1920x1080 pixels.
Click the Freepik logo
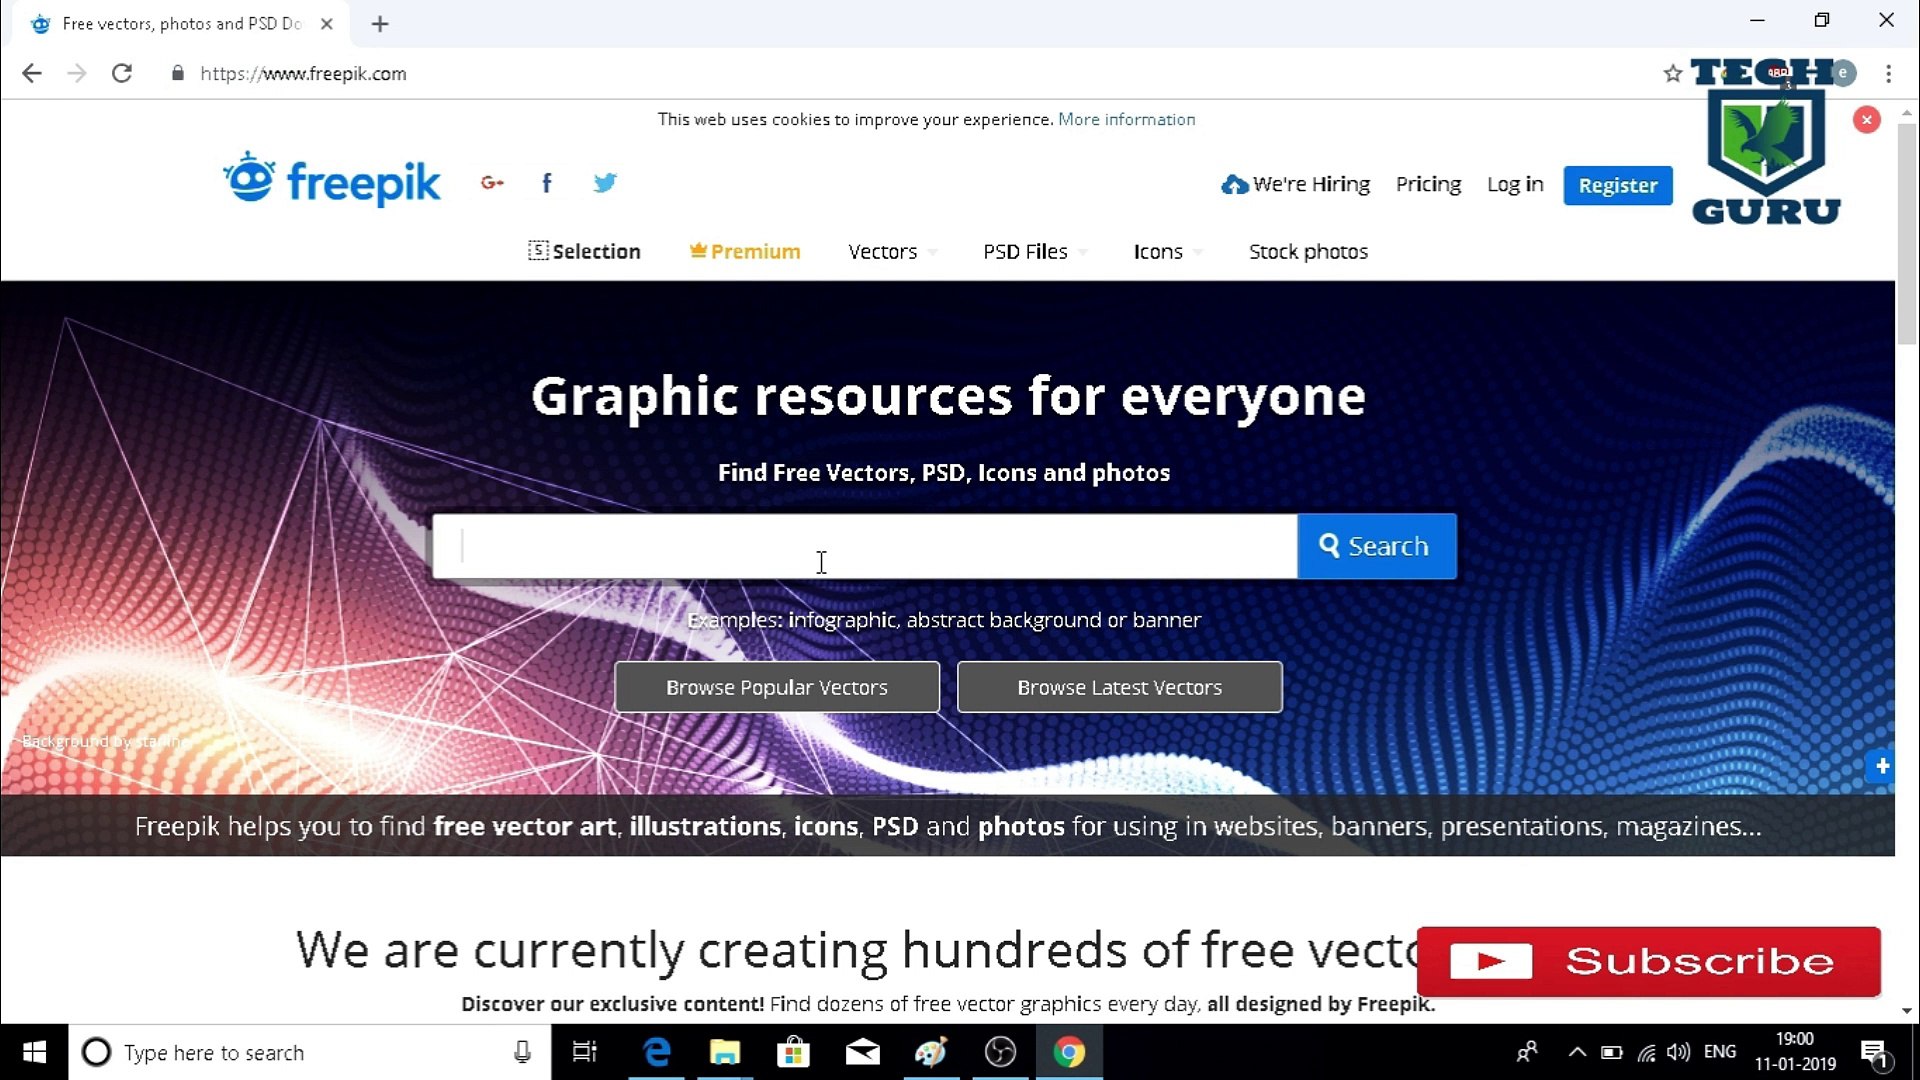point(331,180)
